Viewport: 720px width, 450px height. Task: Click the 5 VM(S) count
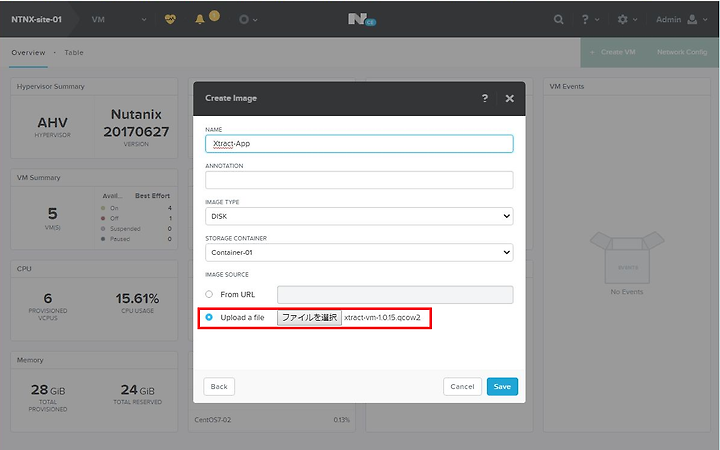(x=52, y=214)
